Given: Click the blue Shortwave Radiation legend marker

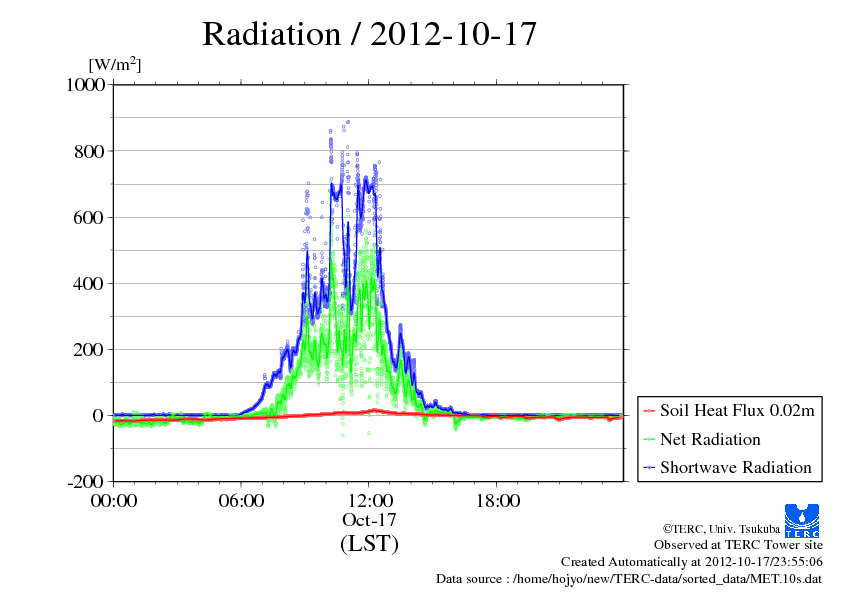Looking at the screenshot, I should tap(649, 468).
